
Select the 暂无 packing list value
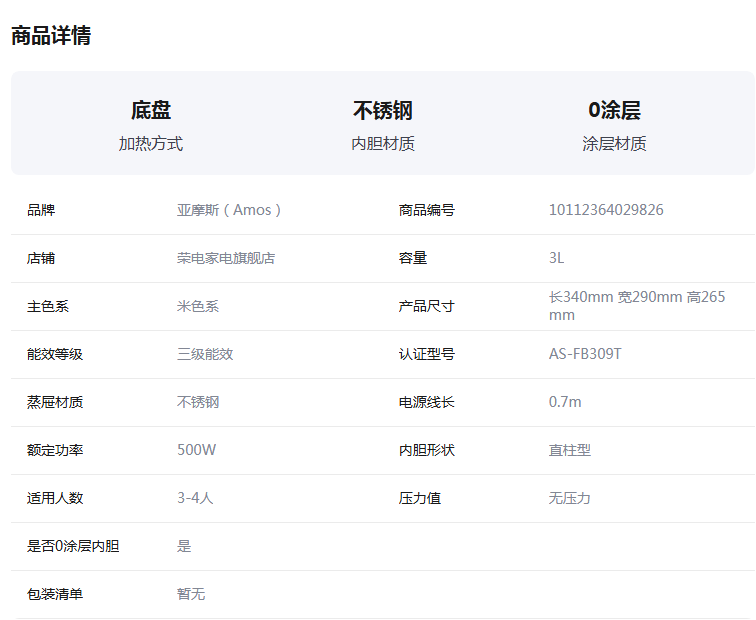(x=191, y=594)
